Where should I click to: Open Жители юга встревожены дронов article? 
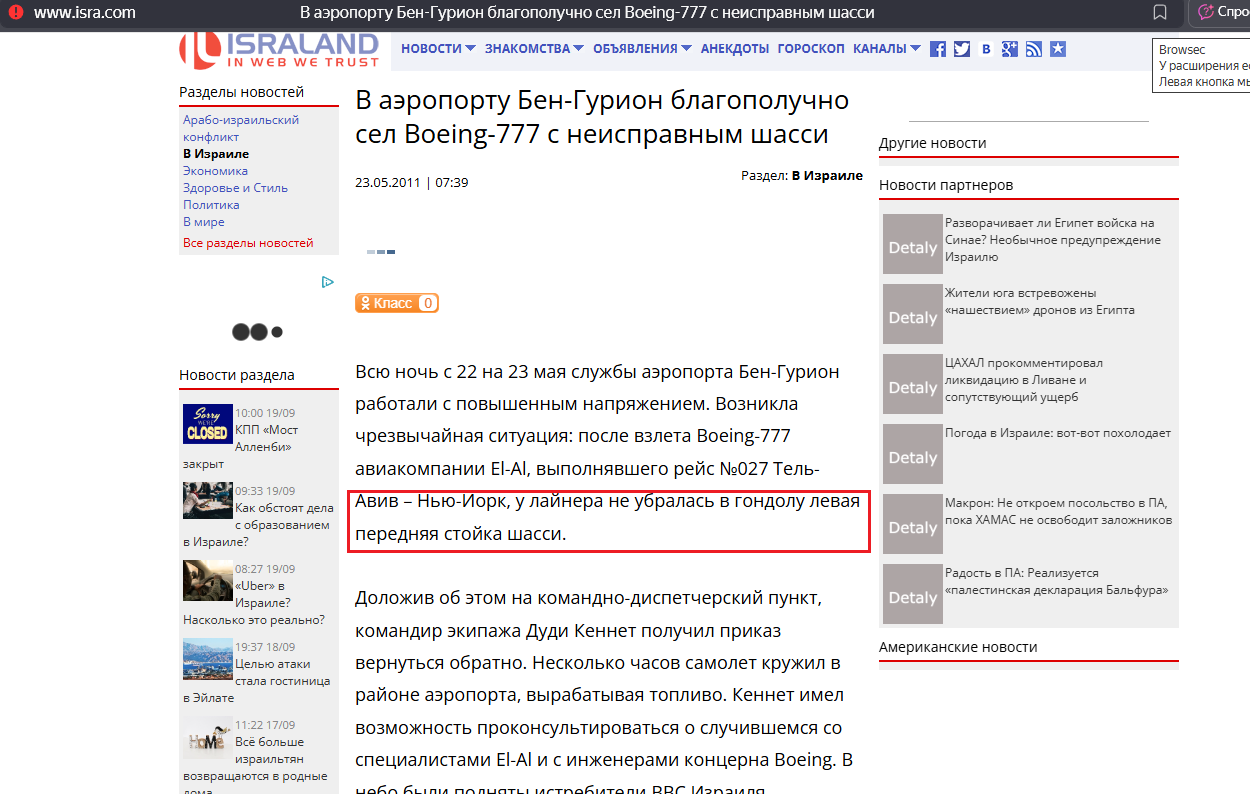pyautogui.click(x=1040, y=301)
